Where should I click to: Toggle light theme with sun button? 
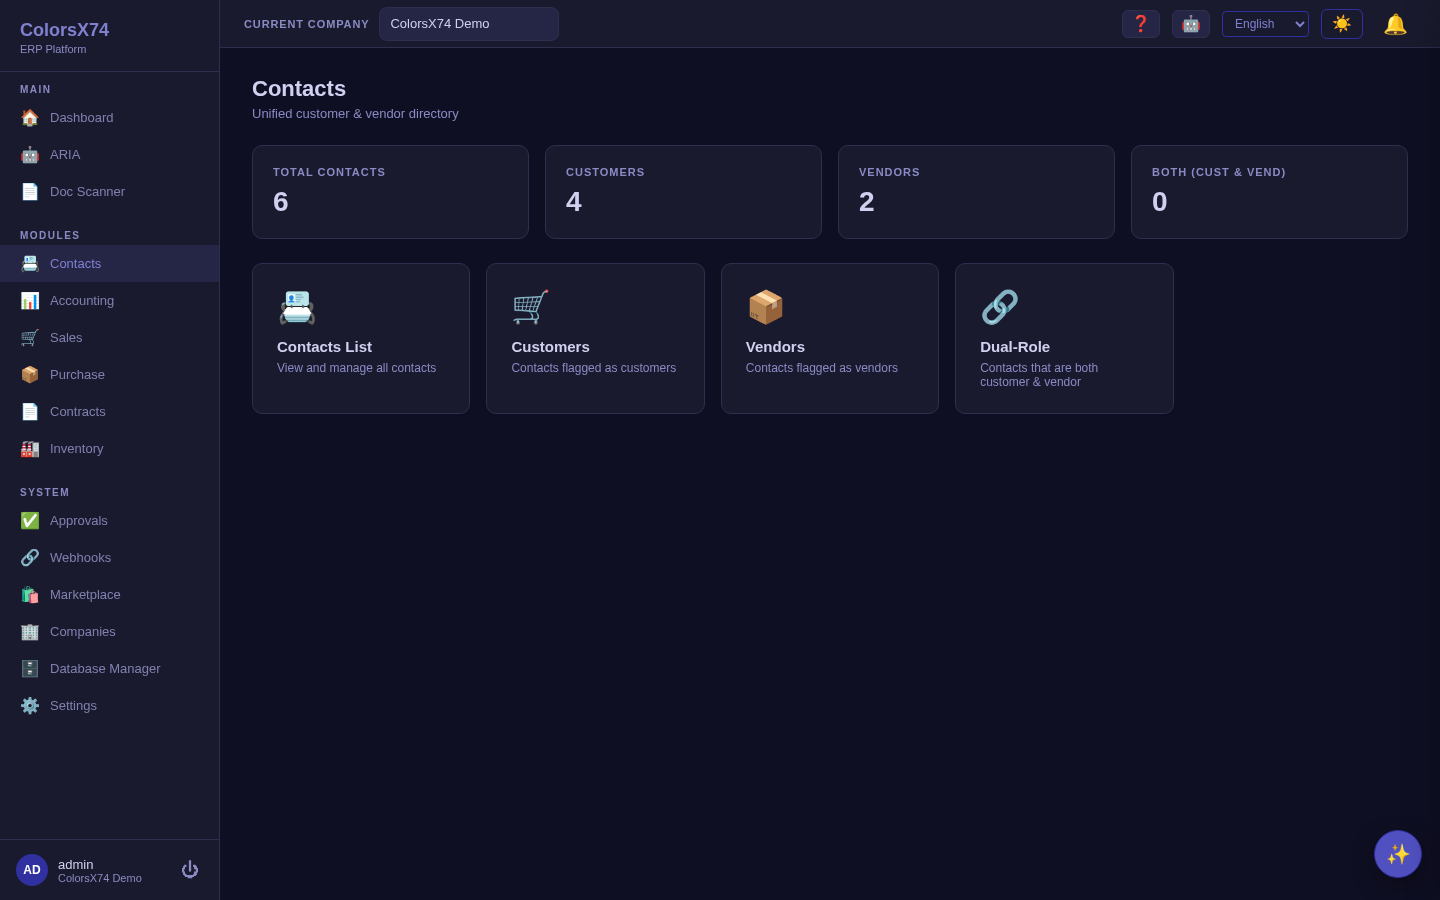click(x=1342, y=24)
